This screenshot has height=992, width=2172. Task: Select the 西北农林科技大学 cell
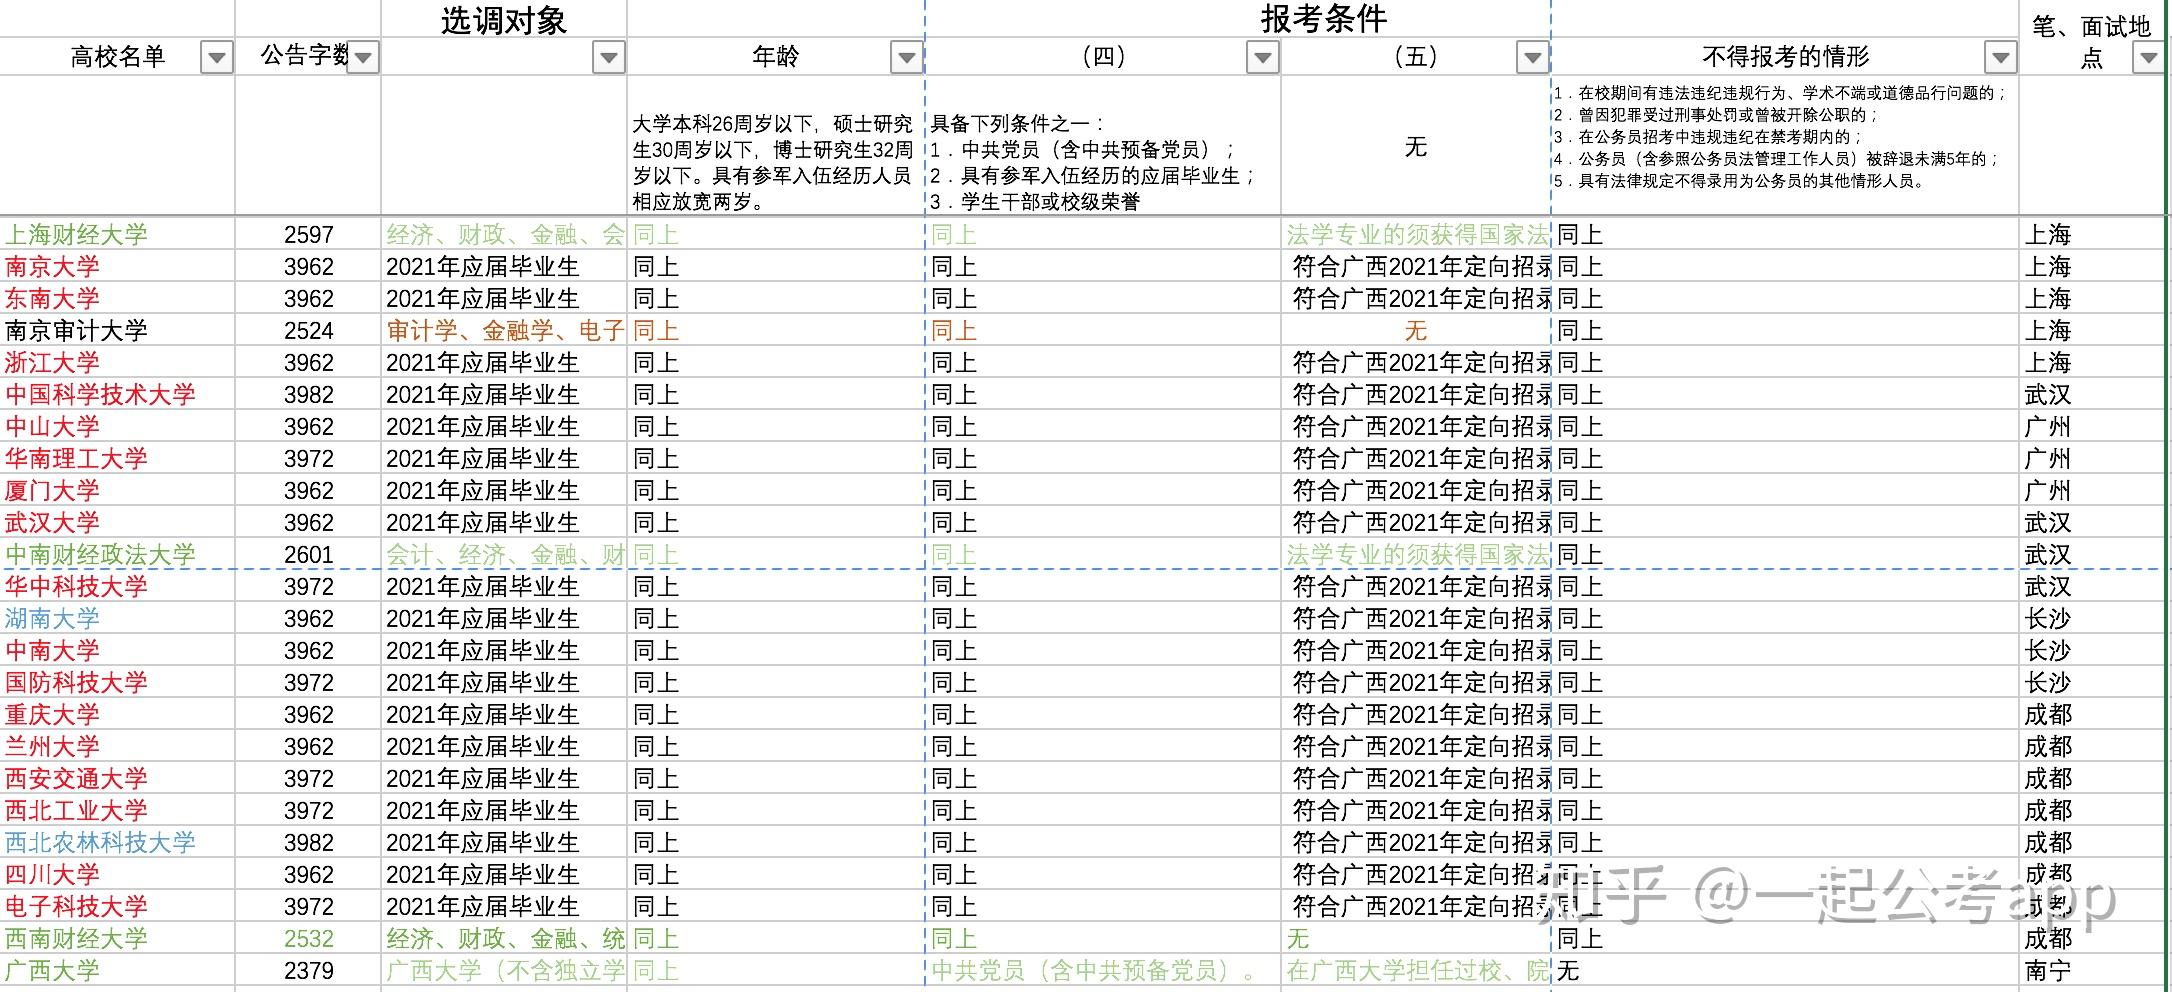pos(118,843)
